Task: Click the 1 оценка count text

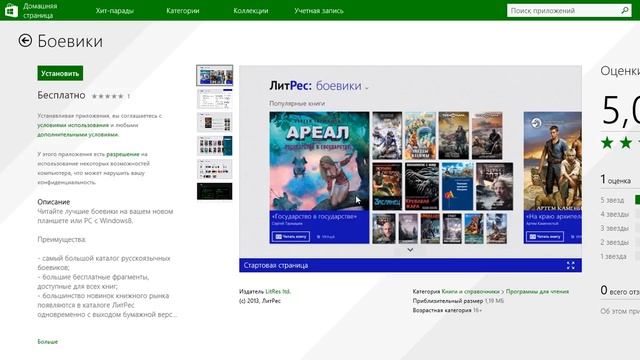Action: (615, 180)
